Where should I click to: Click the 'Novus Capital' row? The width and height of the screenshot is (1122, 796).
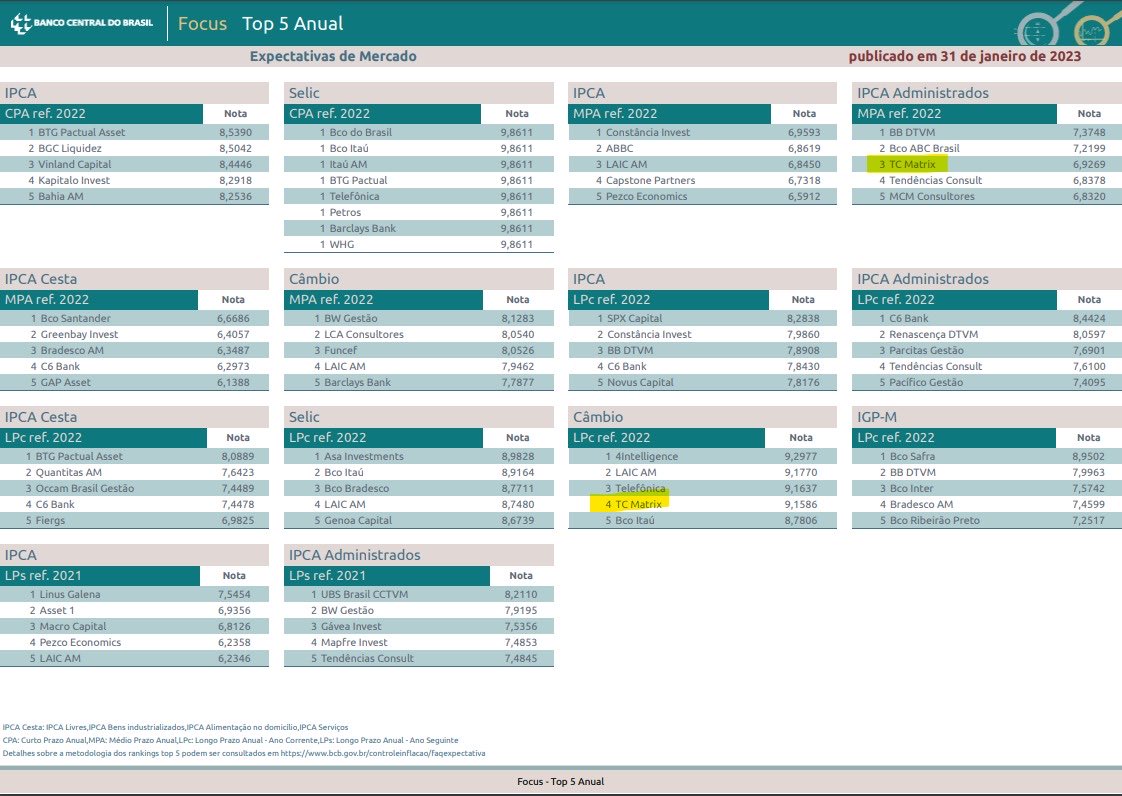[702, 382]
